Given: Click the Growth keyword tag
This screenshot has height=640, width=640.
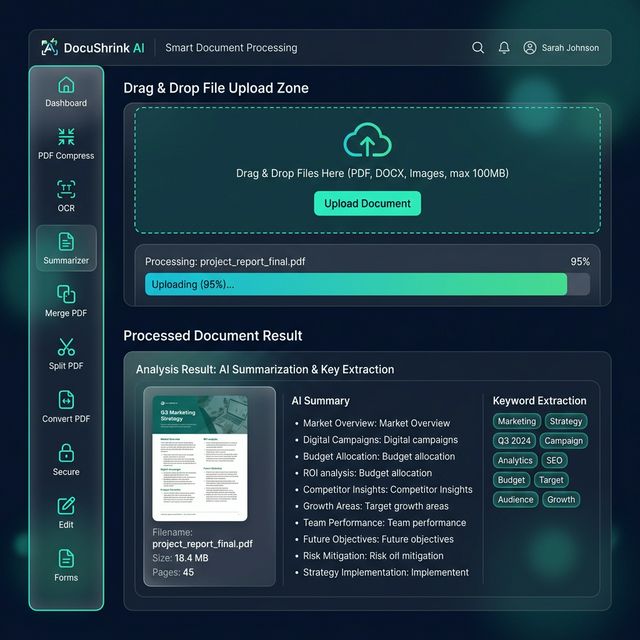Looking at the screenshot, I should [561, 500].
